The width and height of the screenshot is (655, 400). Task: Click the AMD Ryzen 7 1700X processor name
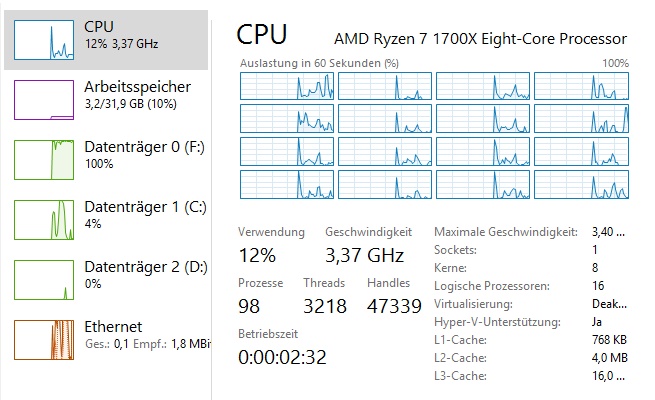pyautogui.click(x=479, y=38)
